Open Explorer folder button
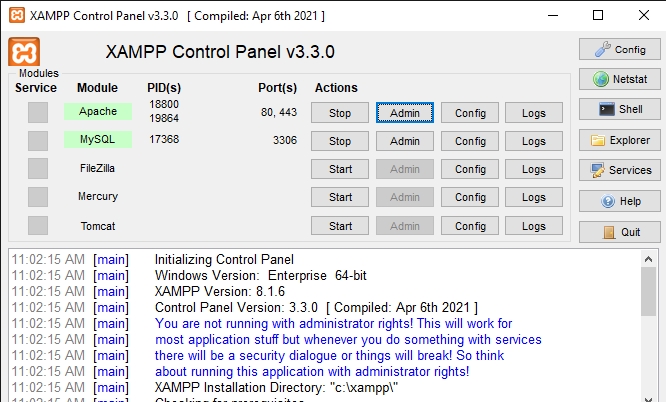This screenshot has height=402, width=666. (x=620, y=140)
